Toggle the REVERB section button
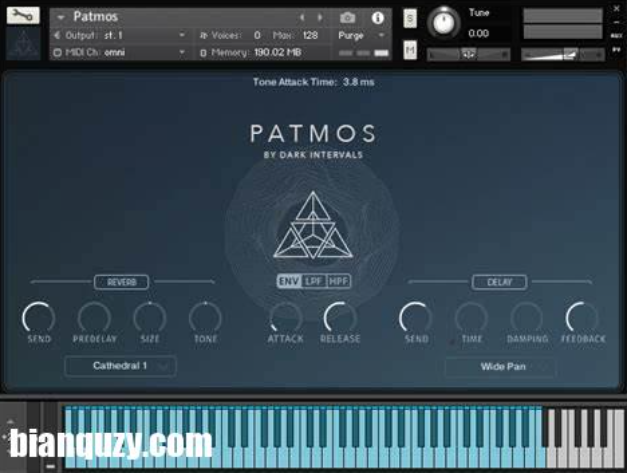The height and width of the screenshot is (474, 627). (122, 282)
